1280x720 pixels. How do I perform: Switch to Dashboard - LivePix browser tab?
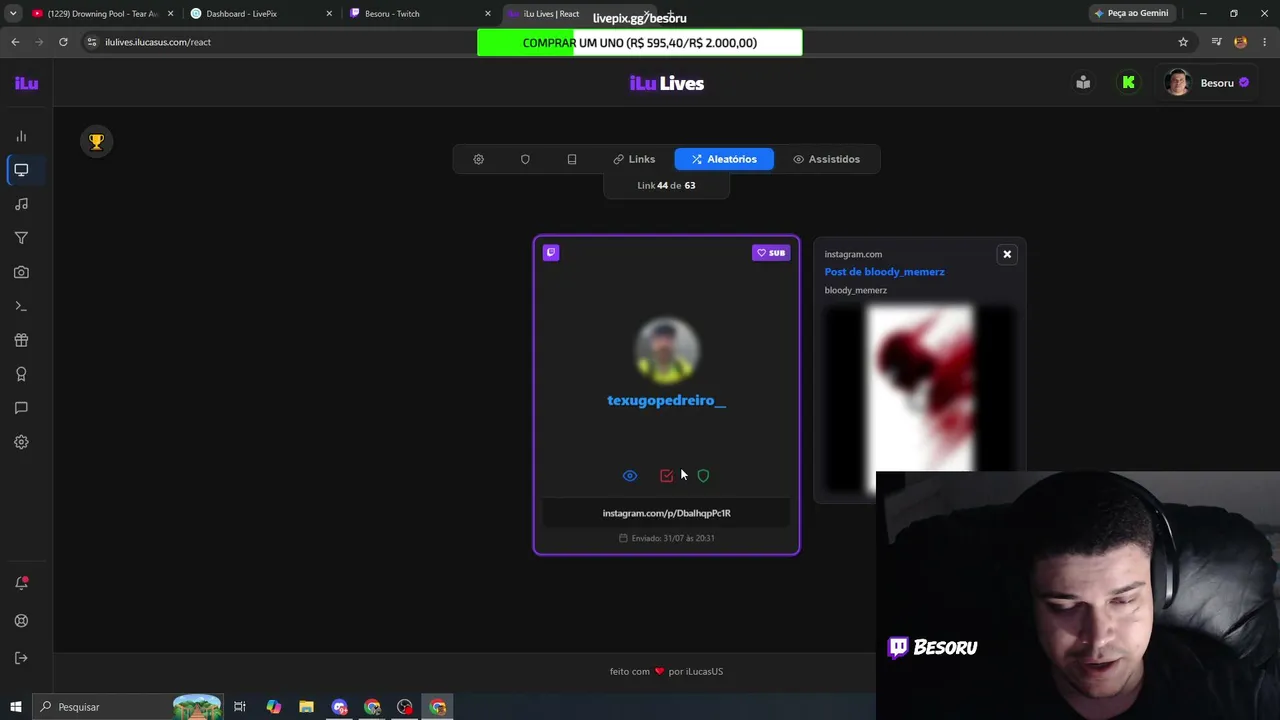point(262,14)
